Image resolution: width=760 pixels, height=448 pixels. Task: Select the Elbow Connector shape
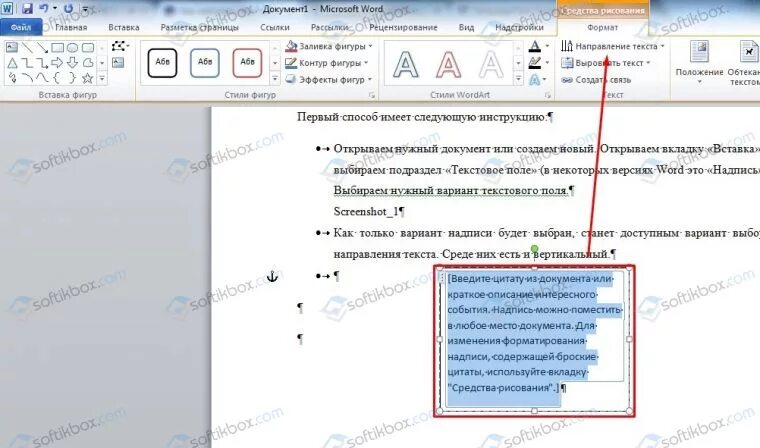tap(28, 63)
